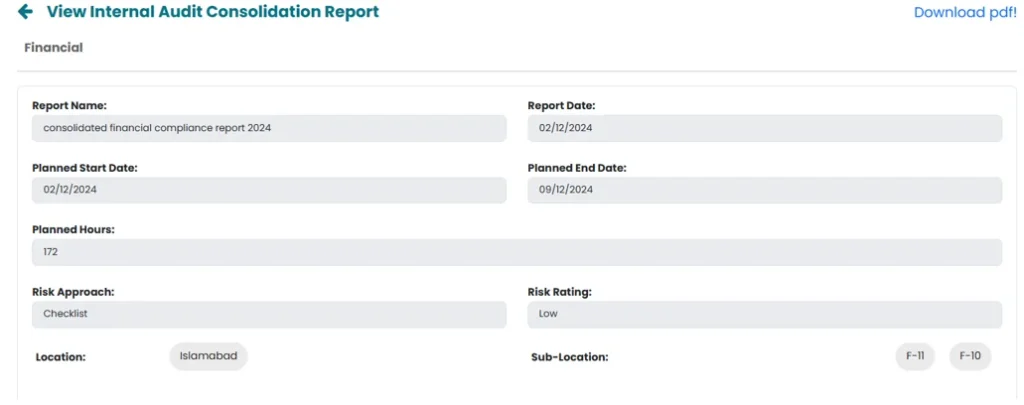The height and width of the screenshot is (405, 1024).
Task: Click the Report Date field
Action: [764, 128]
